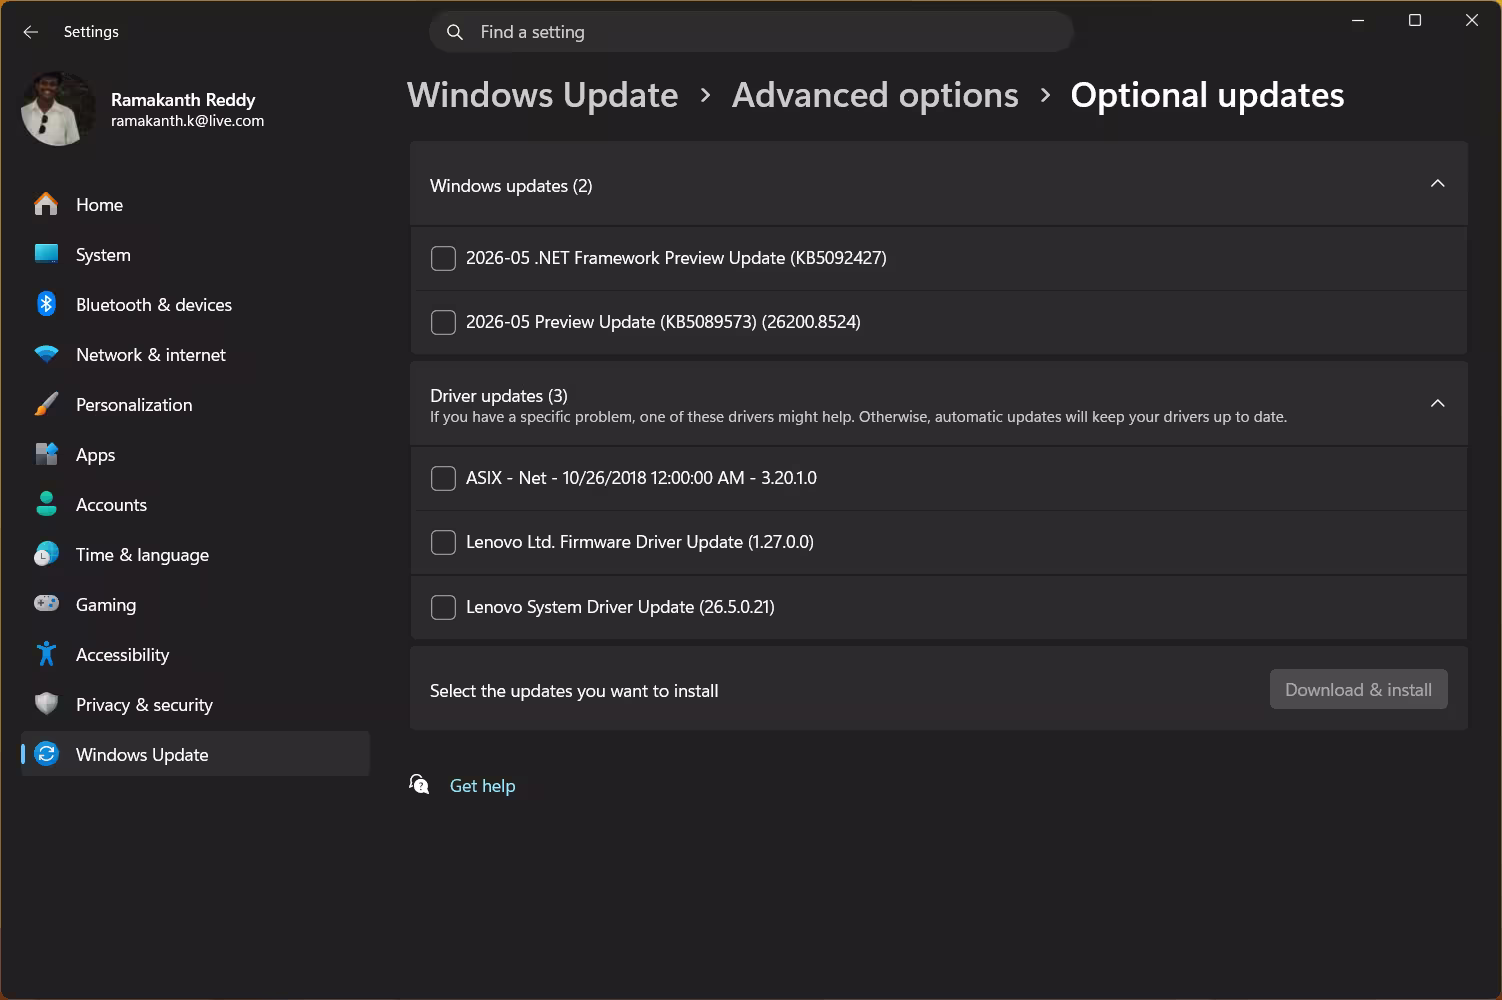The width and height of the screenshot is (1502, 1000).
Task: Click the Bluetooth icon in sidebar
Action: pos(46,304)
